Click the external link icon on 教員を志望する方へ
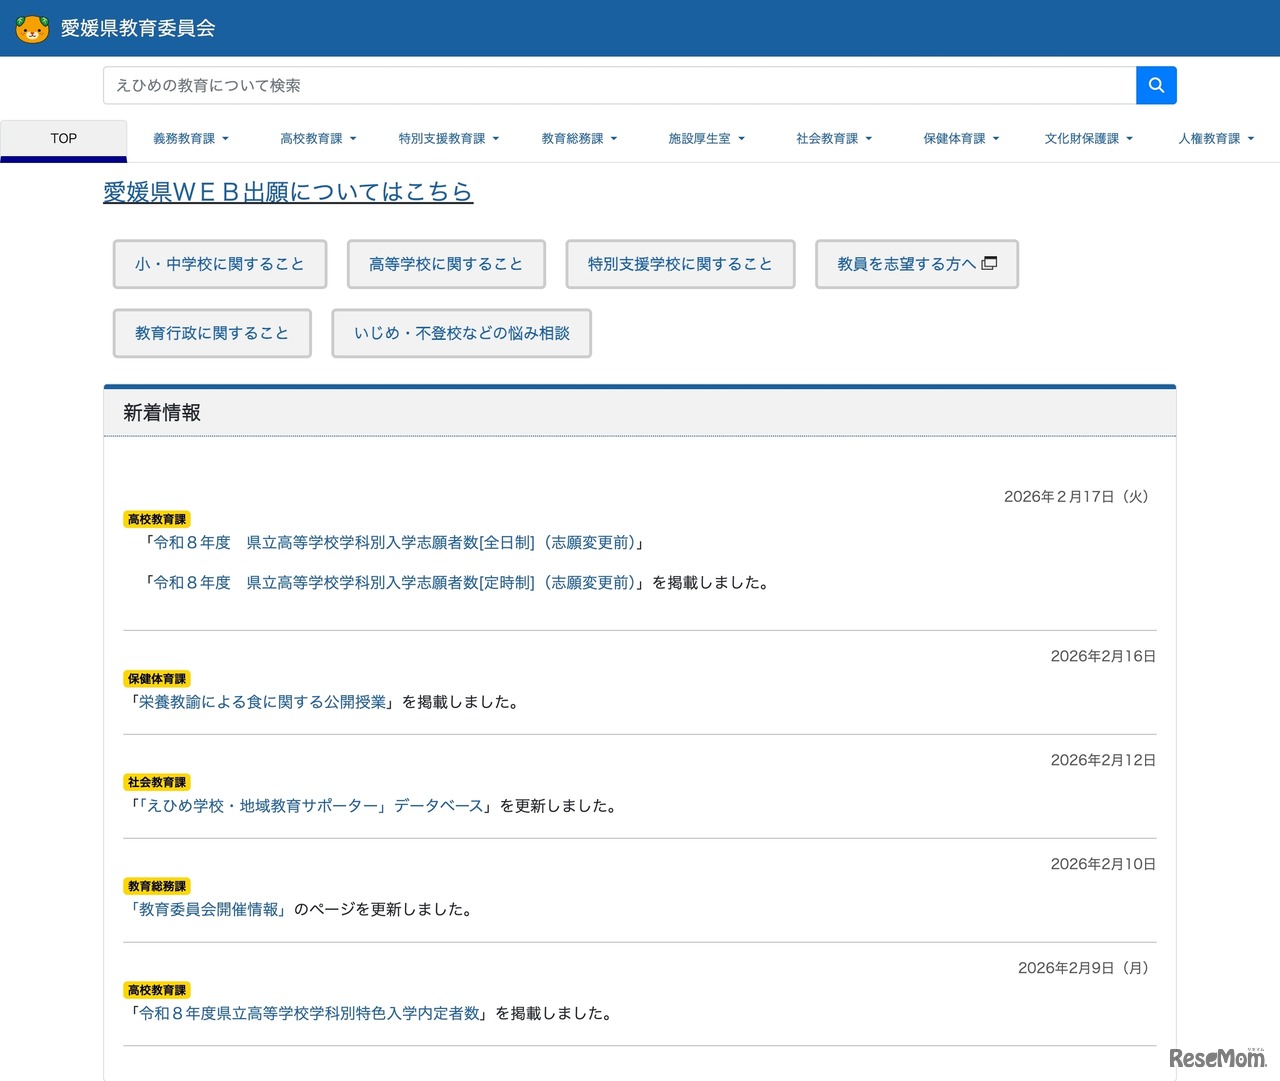The width and height of the screenshot is (1280, 1081). (x=989, y=262)
